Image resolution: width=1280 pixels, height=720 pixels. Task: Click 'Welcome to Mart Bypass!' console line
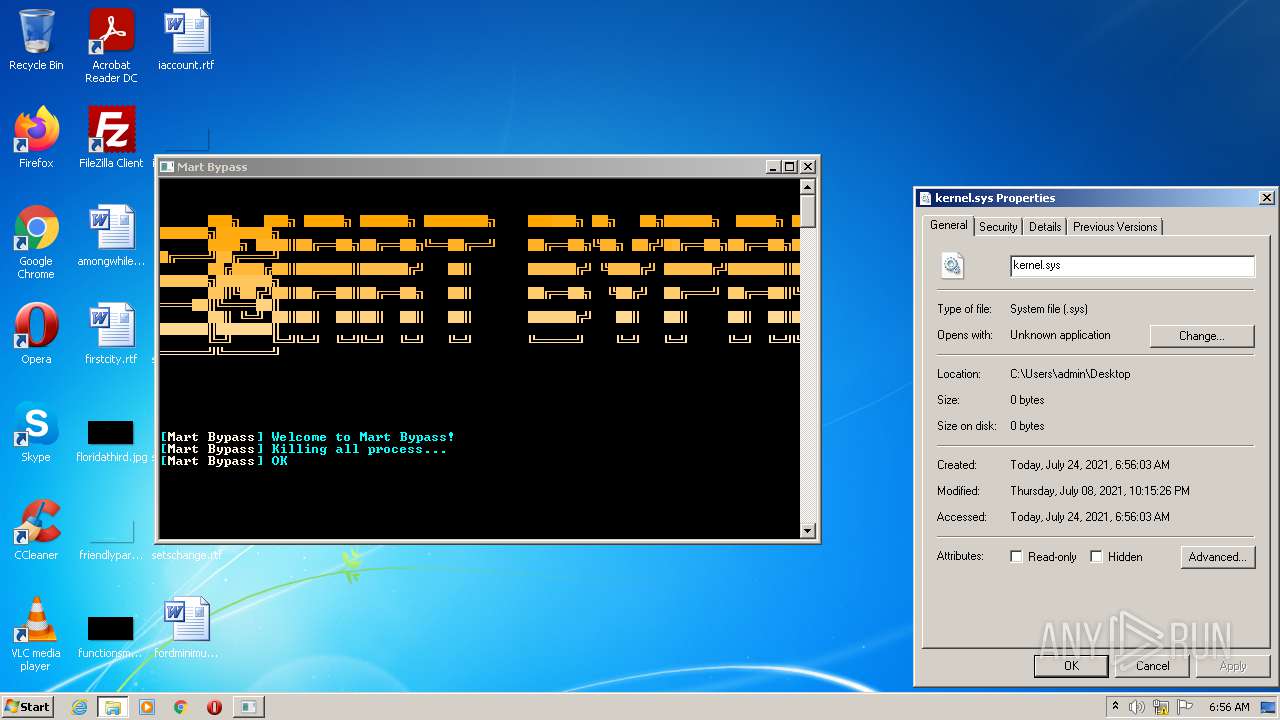(307, 437)
